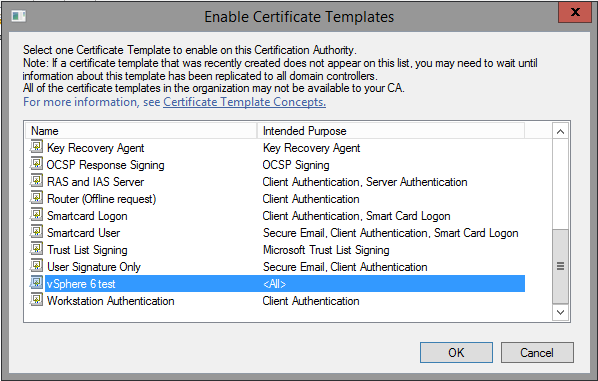Click Workstation Authentication's Client Authentication purpose

click(311, 301)
